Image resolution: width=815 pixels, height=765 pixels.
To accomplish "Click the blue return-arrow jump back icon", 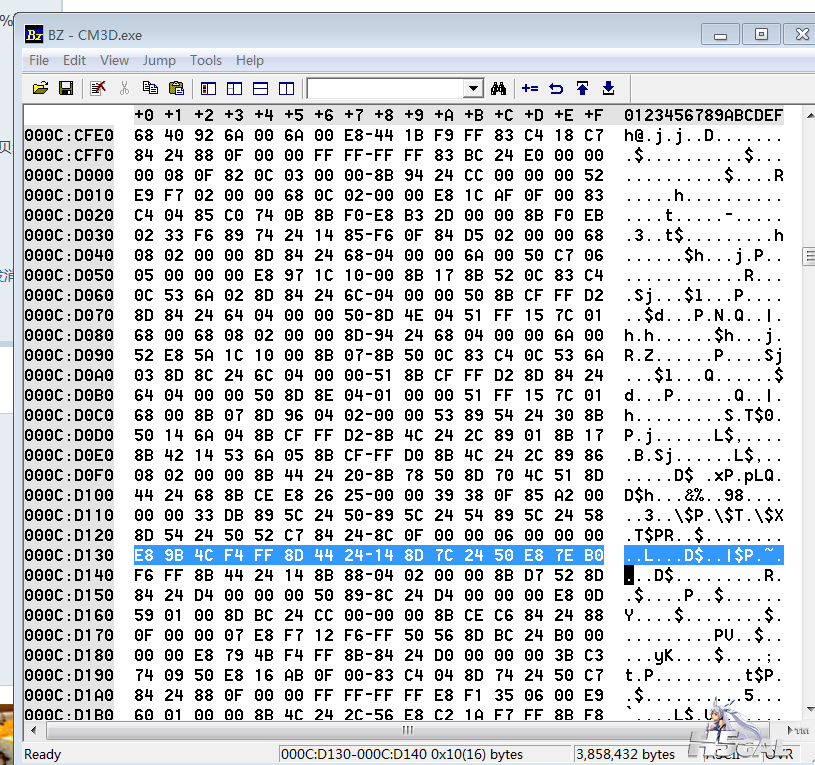I will pyautogui.click(x=556, y=88).
